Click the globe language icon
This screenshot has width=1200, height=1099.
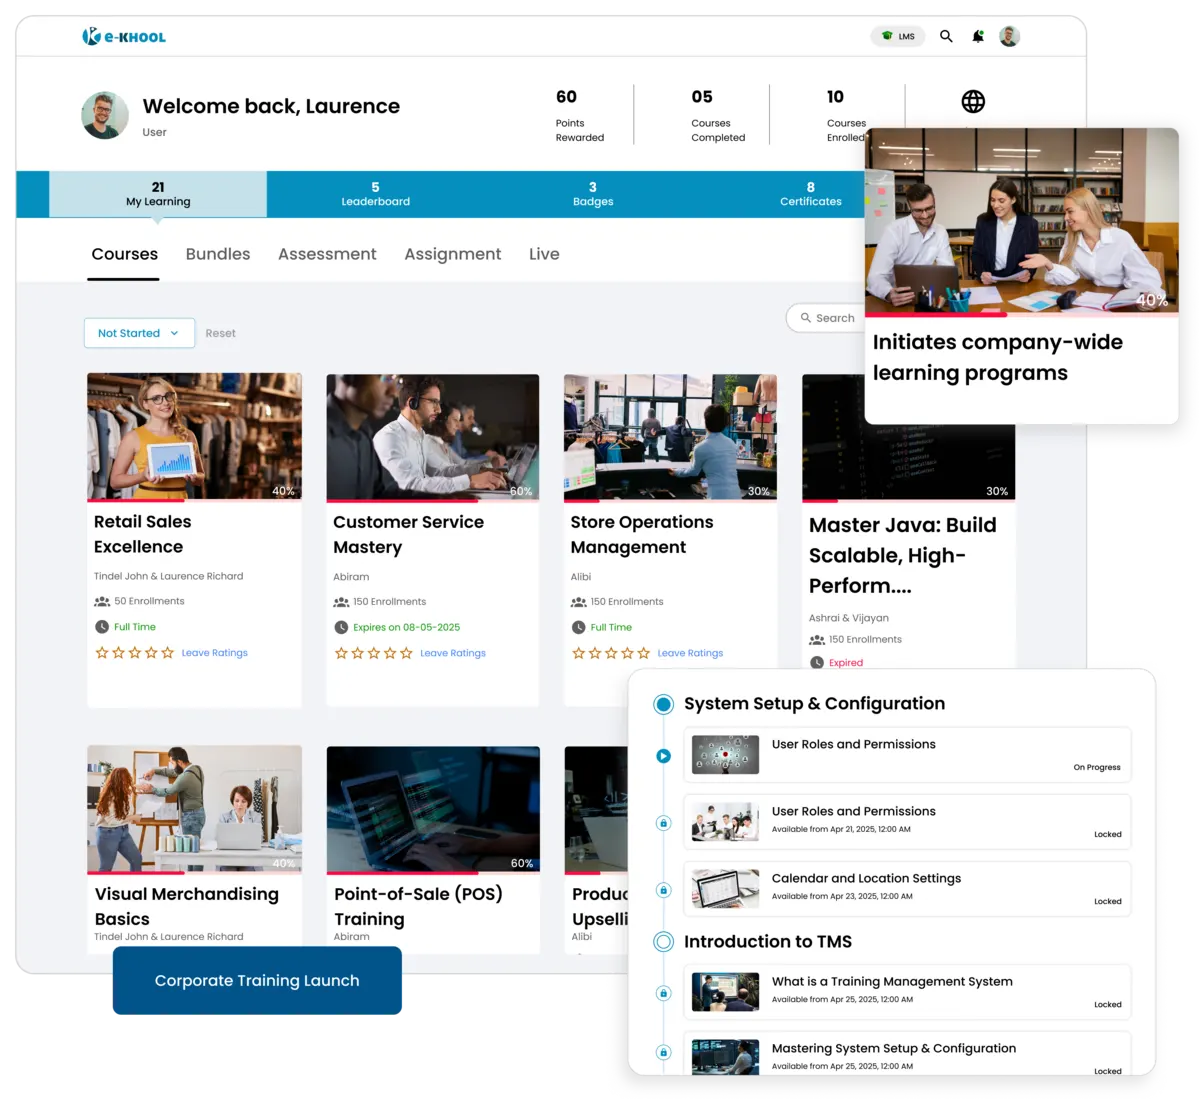pyautogui.click(x=972, y=102)
